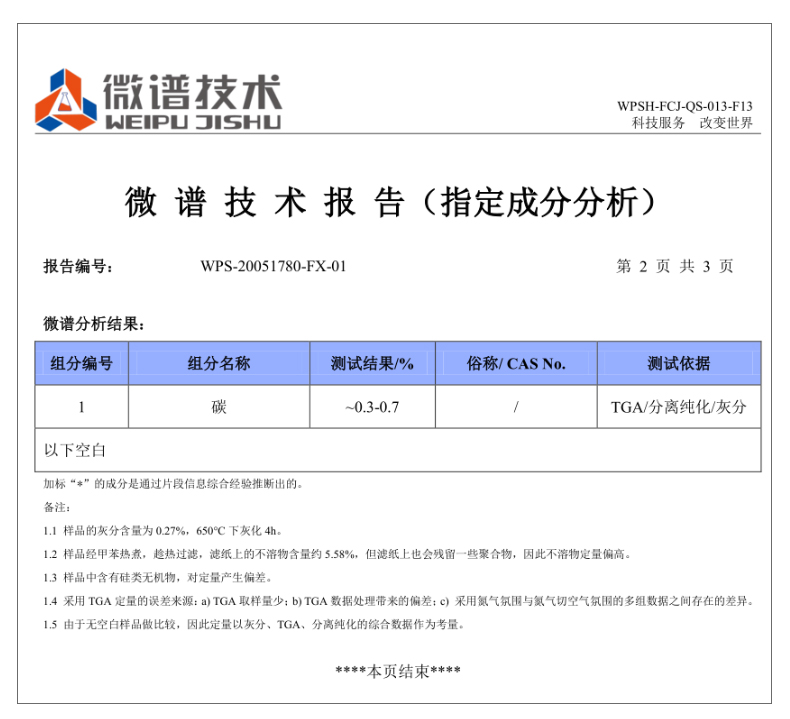Screen dimensions: 790x719
Task: Click note 1.5 about no blank sample
Action: pos(254,624)
